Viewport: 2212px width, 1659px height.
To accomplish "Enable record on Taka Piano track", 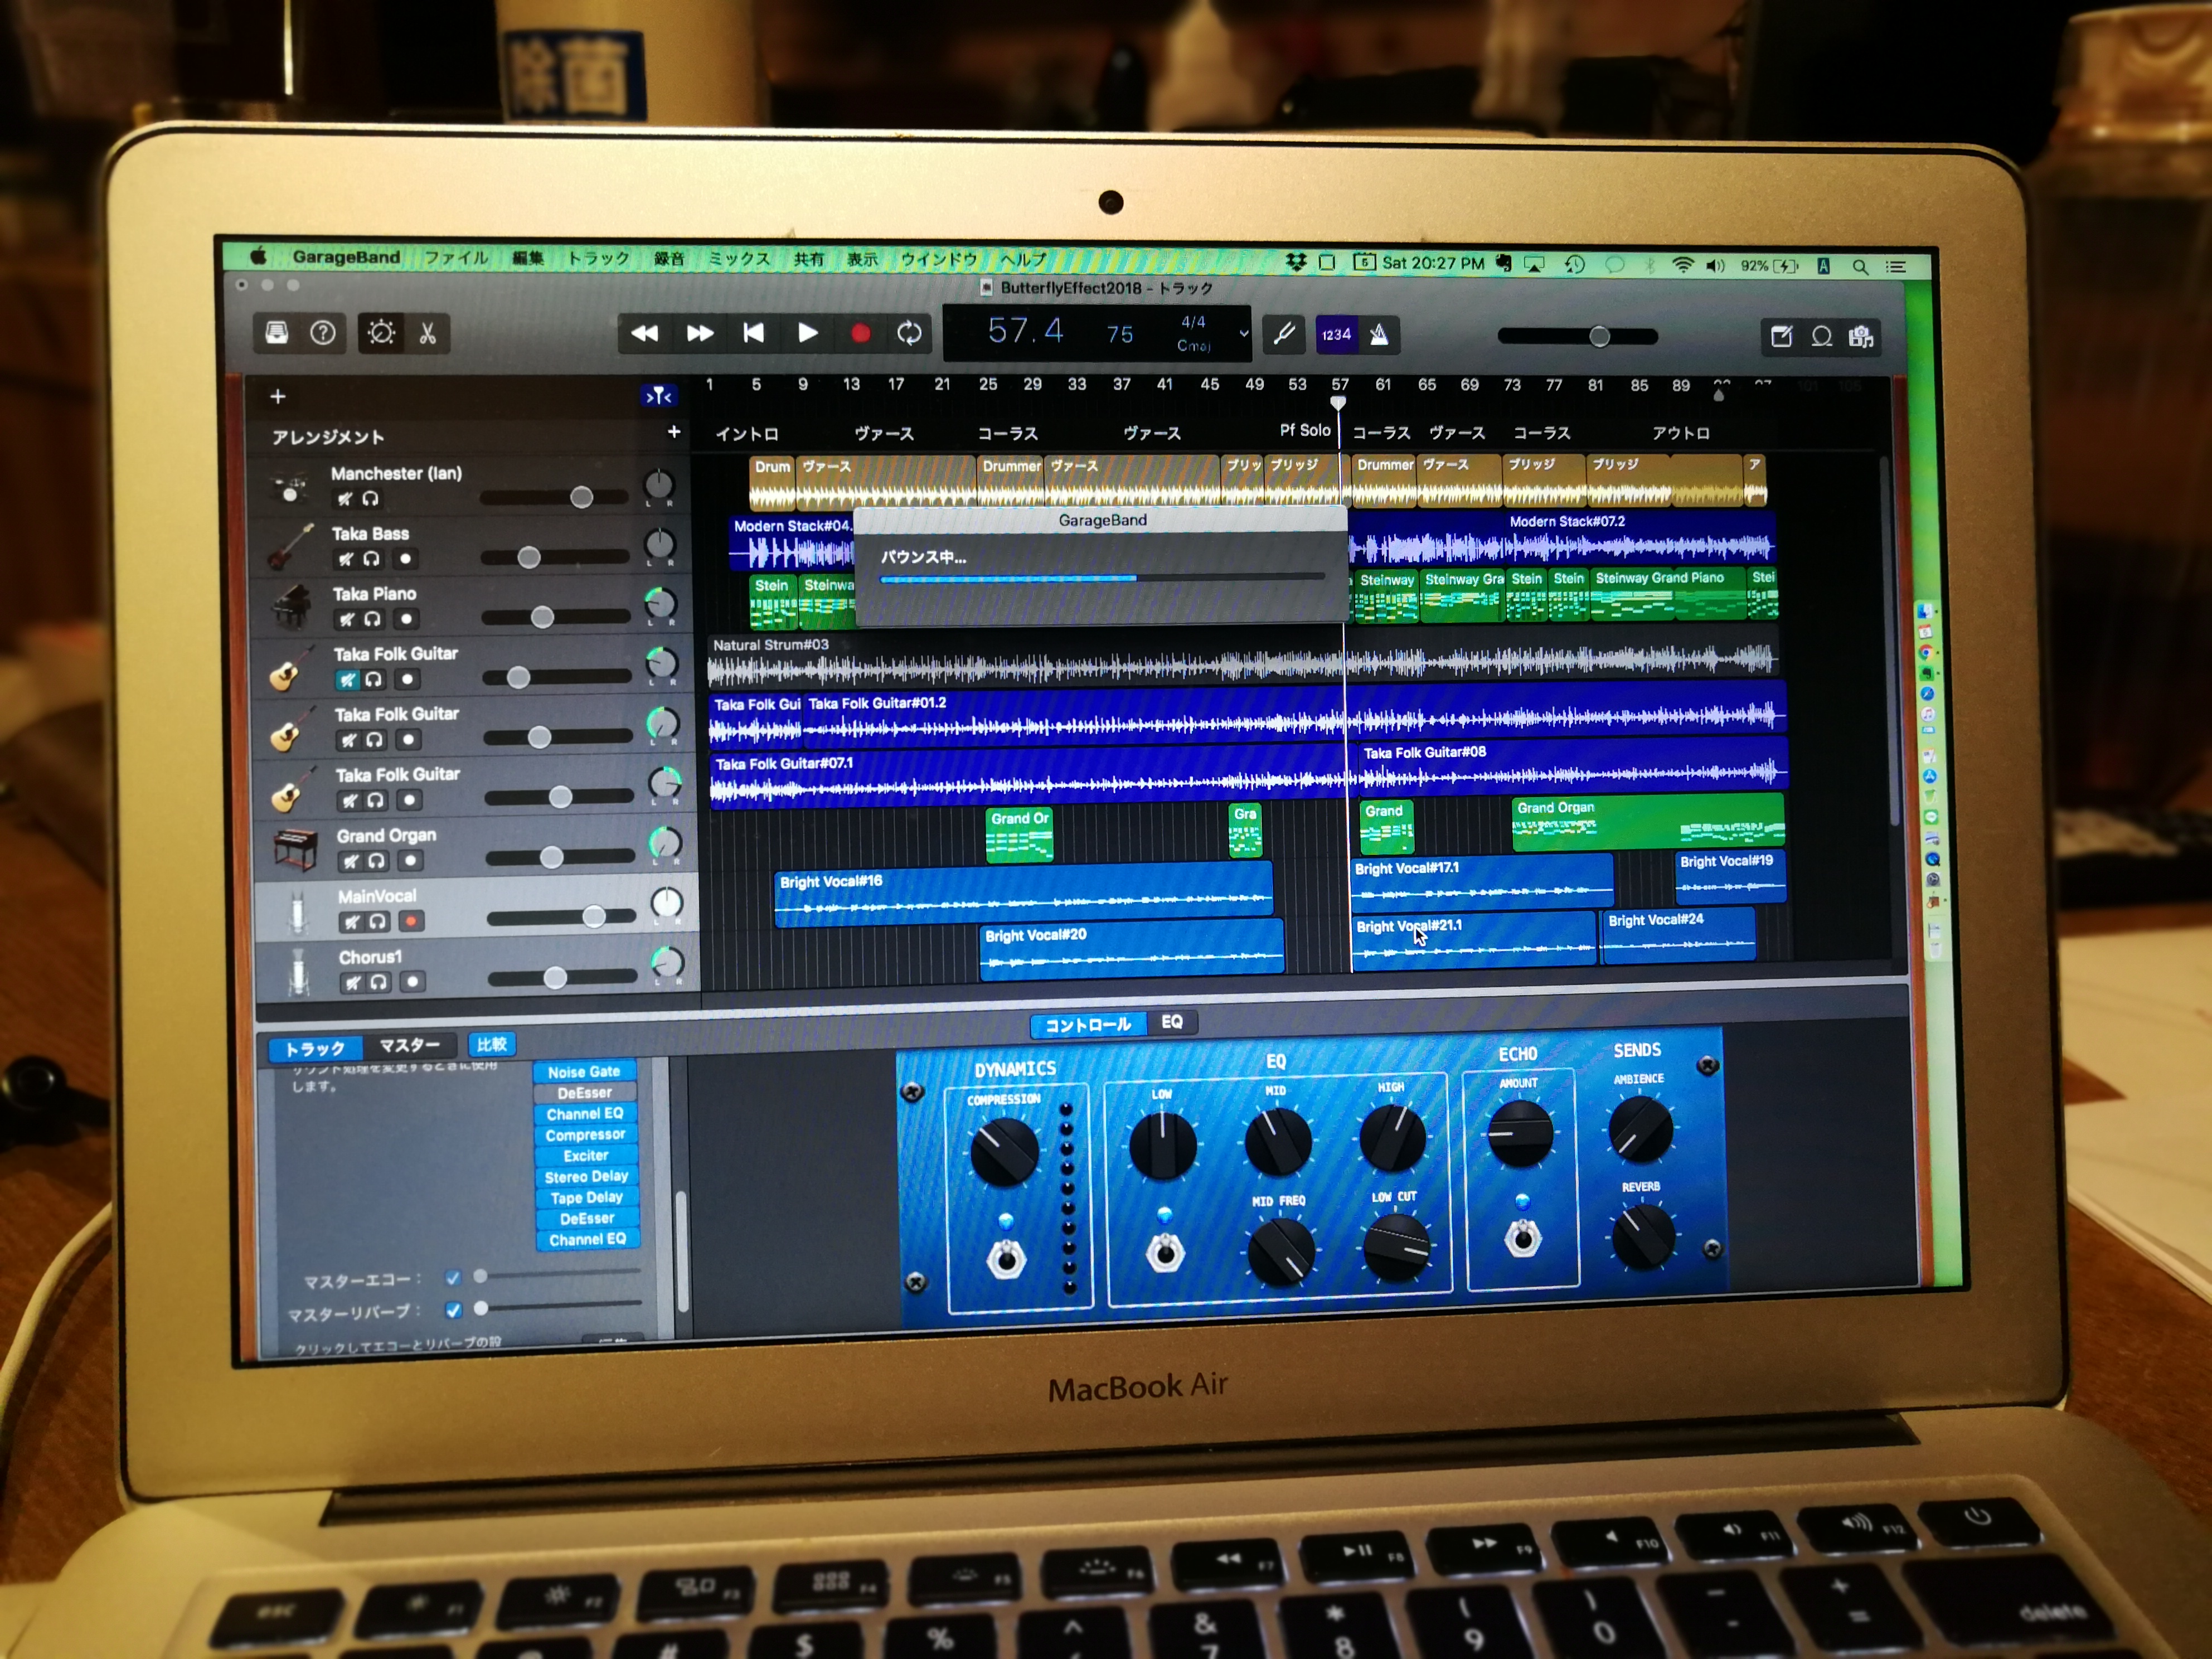I will coord(406,619).
